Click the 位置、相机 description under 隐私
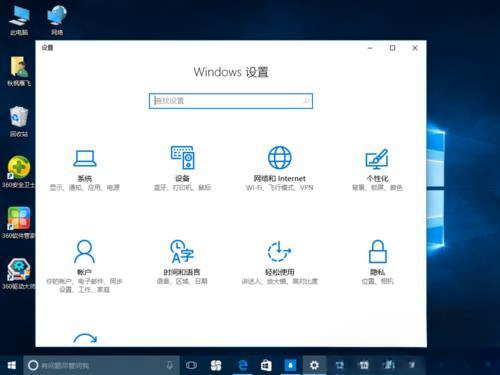Screen dimensions: 500x375 pyautogui.click(x=377, y=281)
